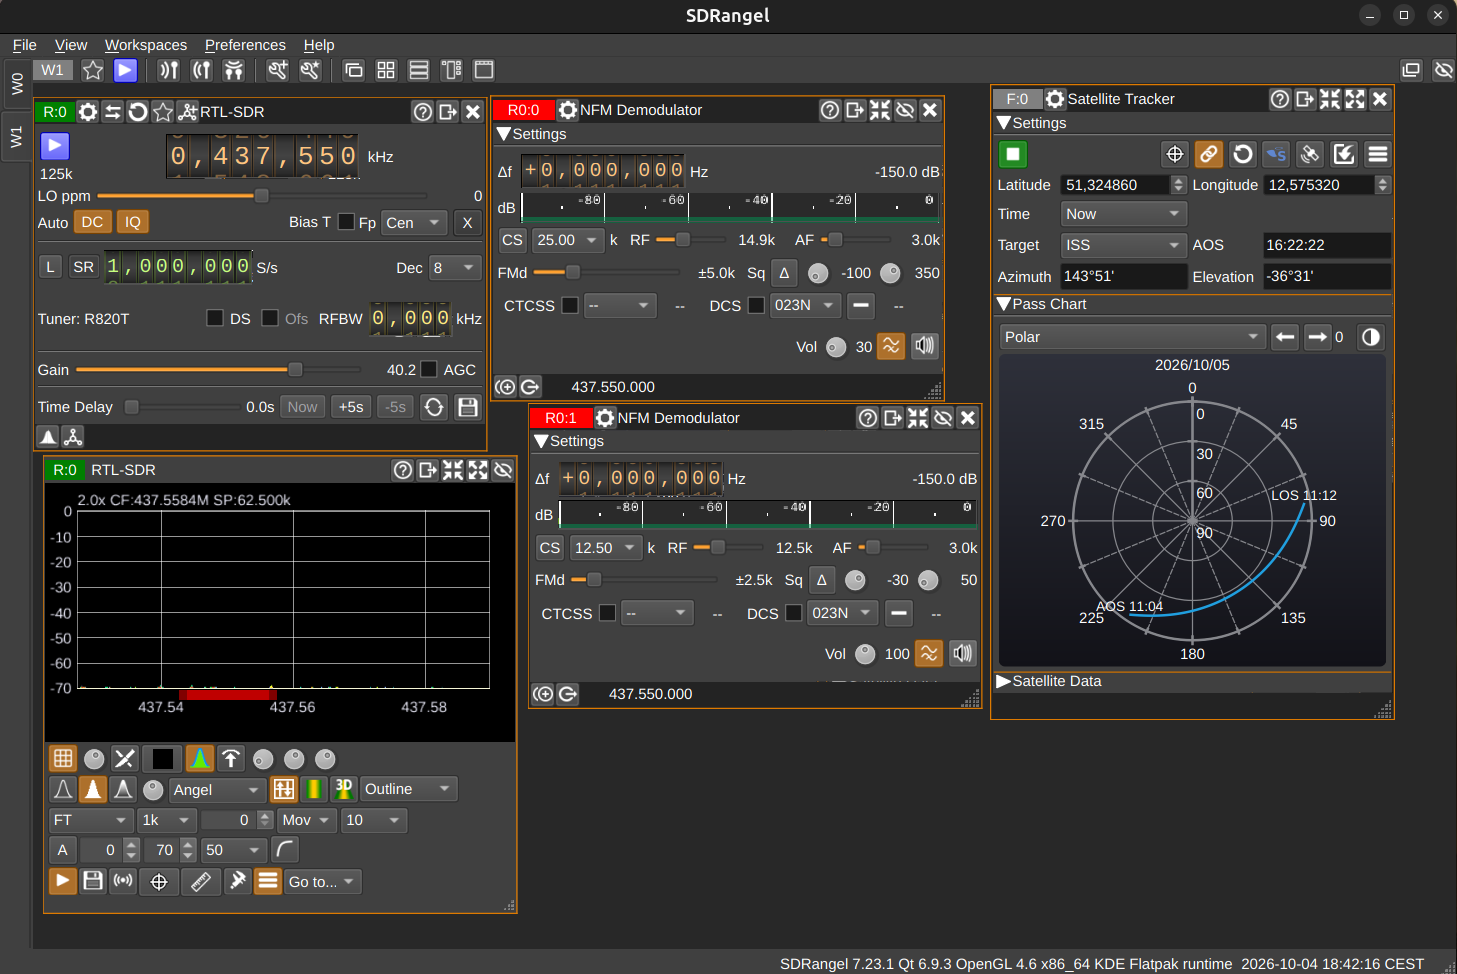Open the 25.00 channel spacing dropdown
Screen dimensions: 1457x974
click(x=568, y=240)
